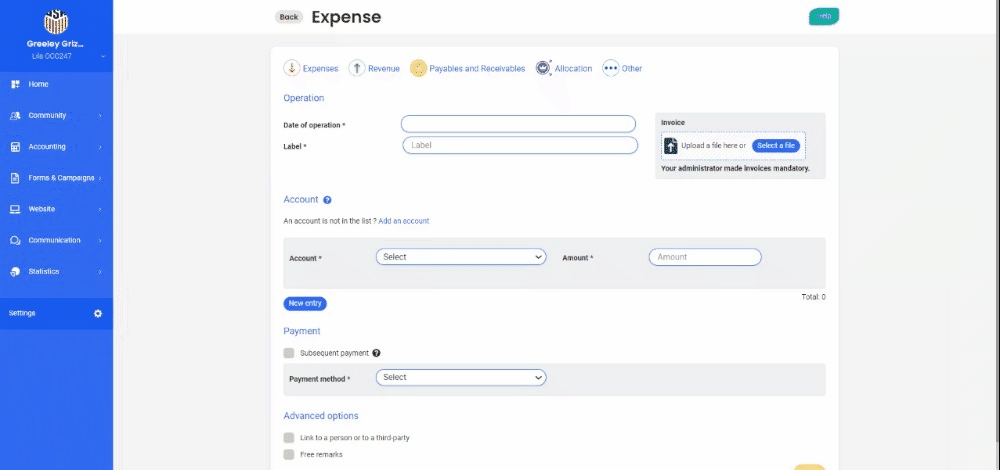The height and width of the screenshot is (470, 1000).
Task: Click the Advanced options section heading
Action: pos(321,416)
